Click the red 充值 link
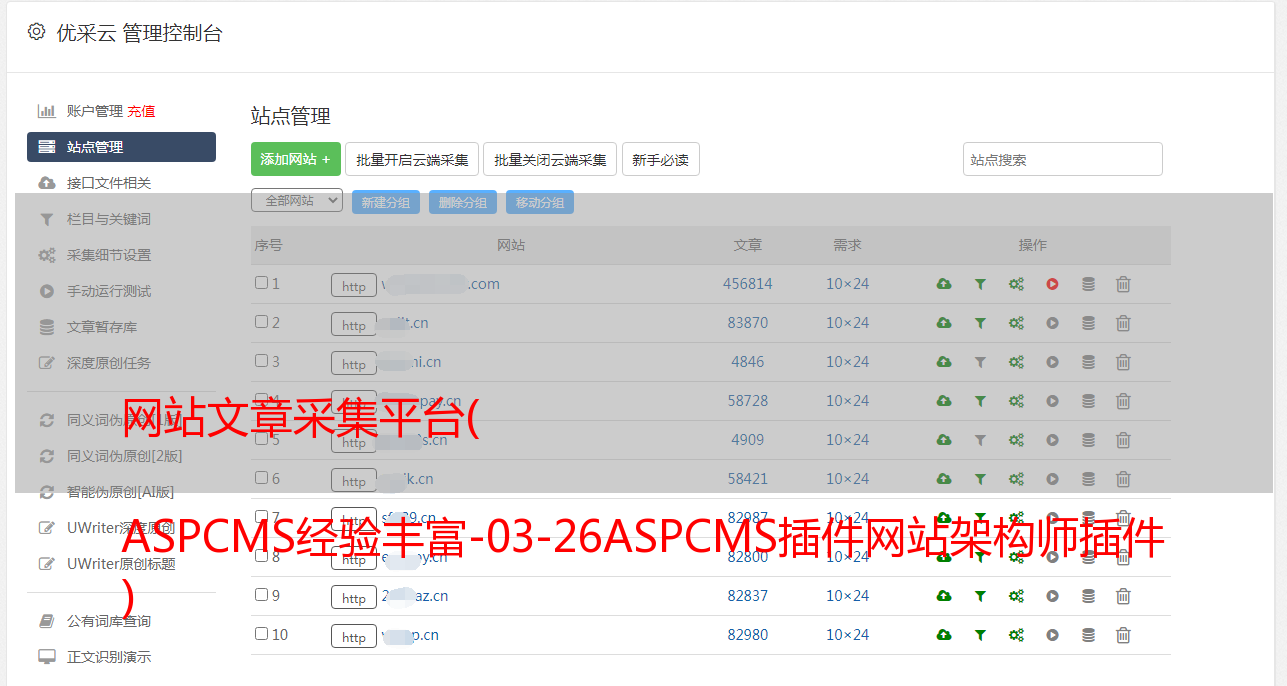The image size is (1287, 686). pyautogui.click(x=141, y=111)
